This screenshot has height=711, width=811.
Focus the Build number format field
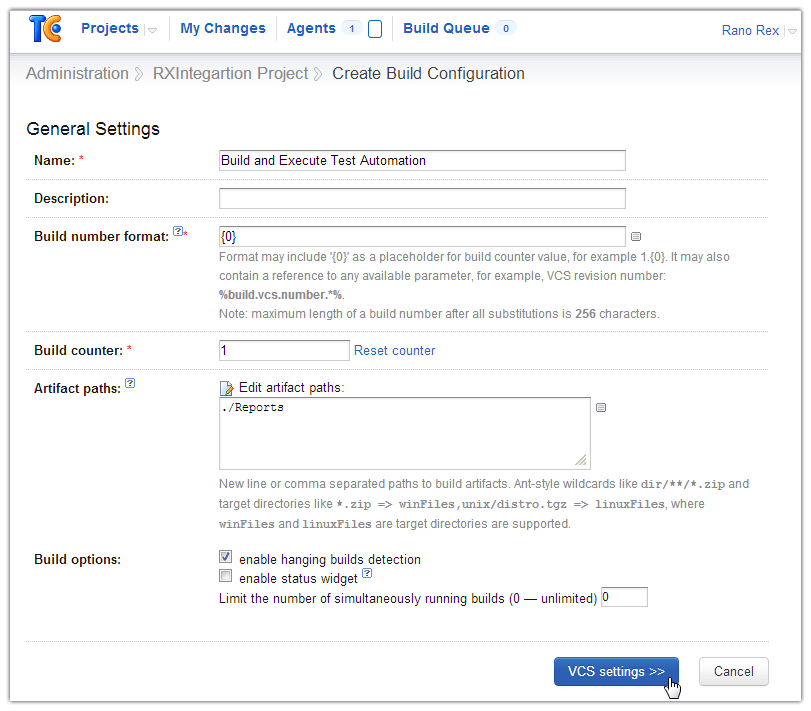coord(422,236)
